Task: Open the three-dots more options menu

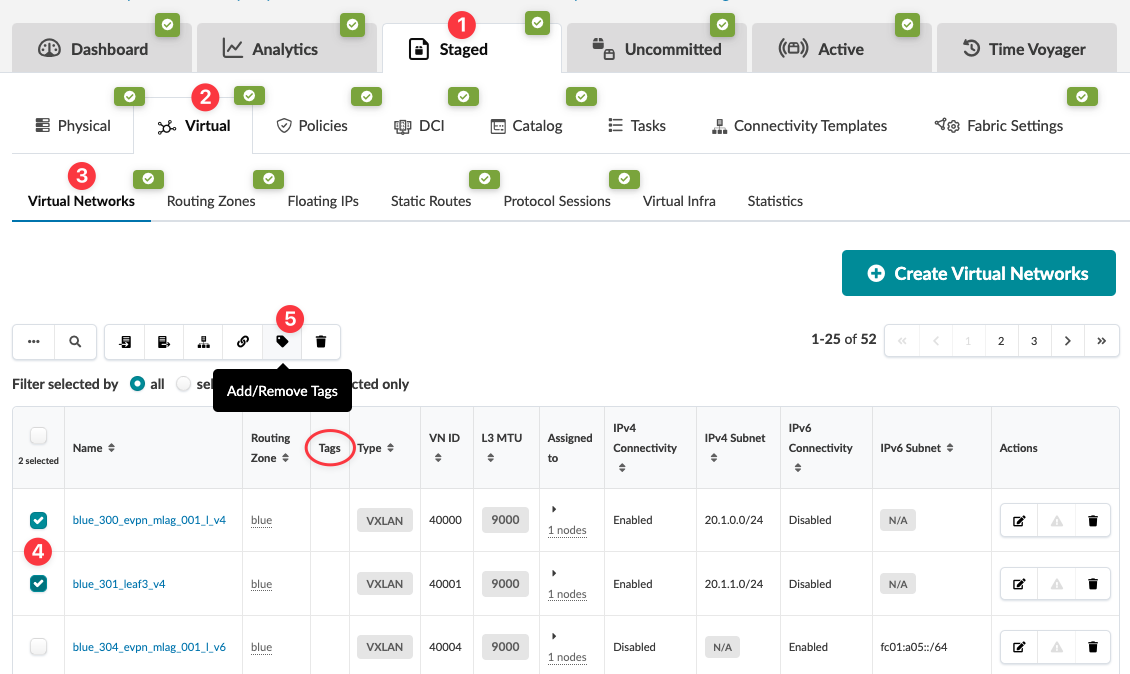Action: (33, 342)
